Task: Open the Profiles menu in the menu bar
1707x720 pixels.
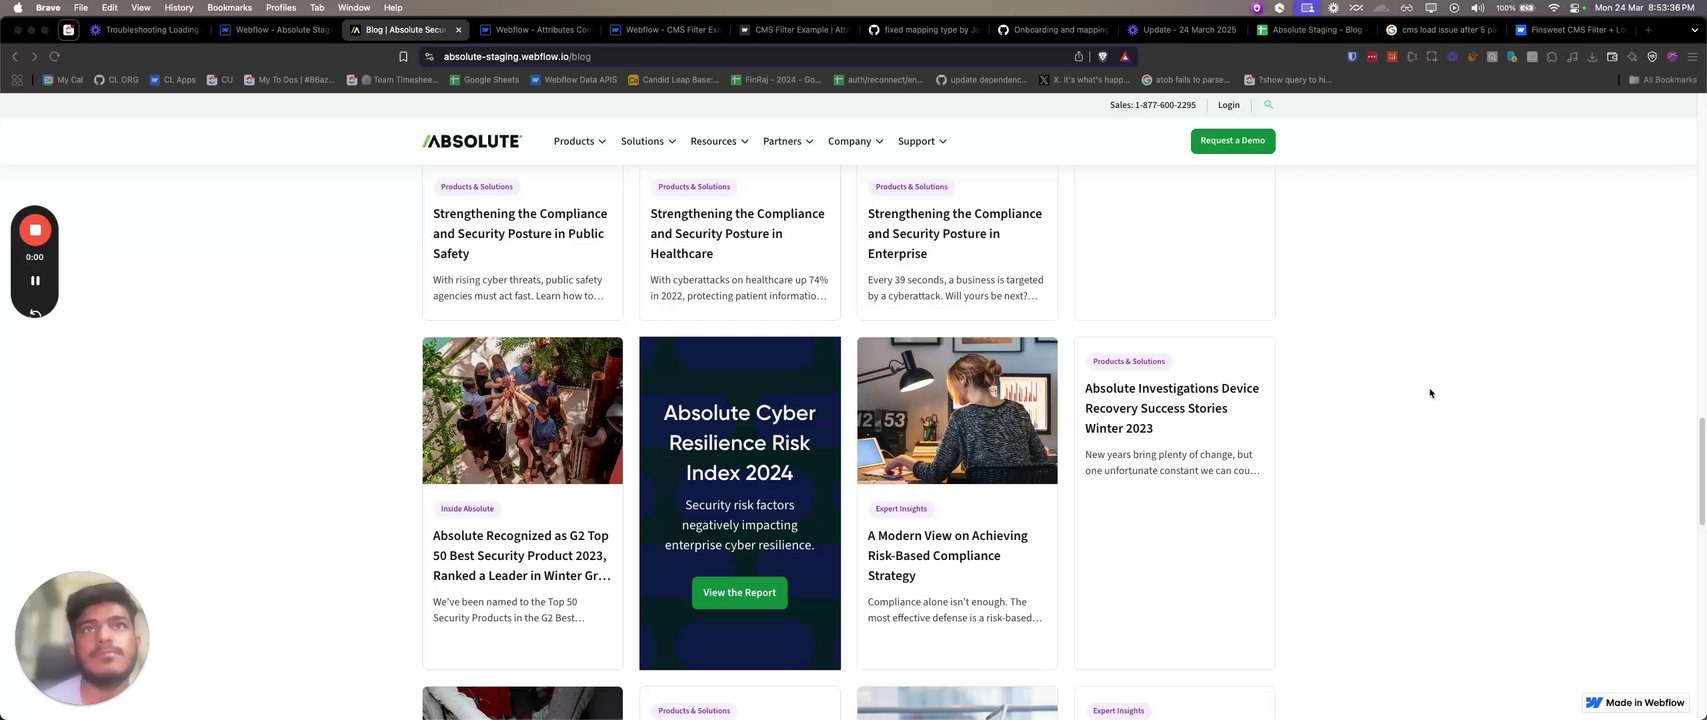Action: [x=281, y=7]
